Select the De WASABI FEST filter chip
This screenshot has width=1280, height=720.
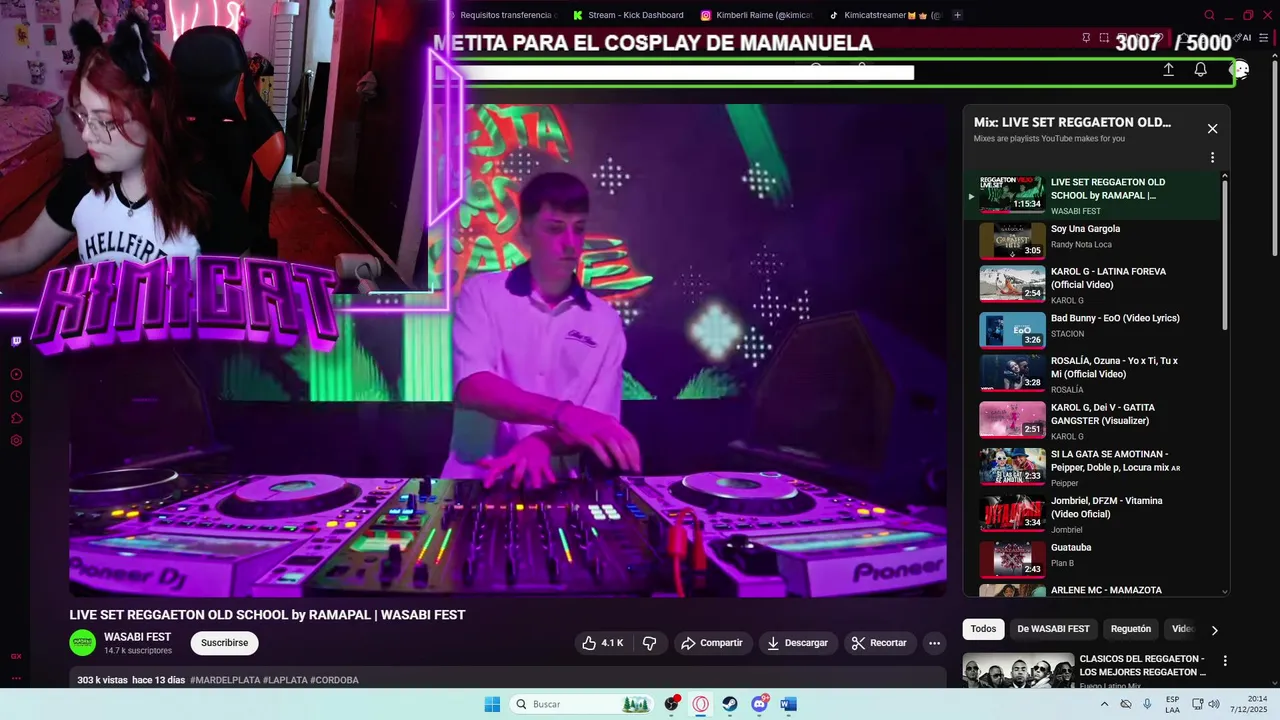coord(1053,629)
